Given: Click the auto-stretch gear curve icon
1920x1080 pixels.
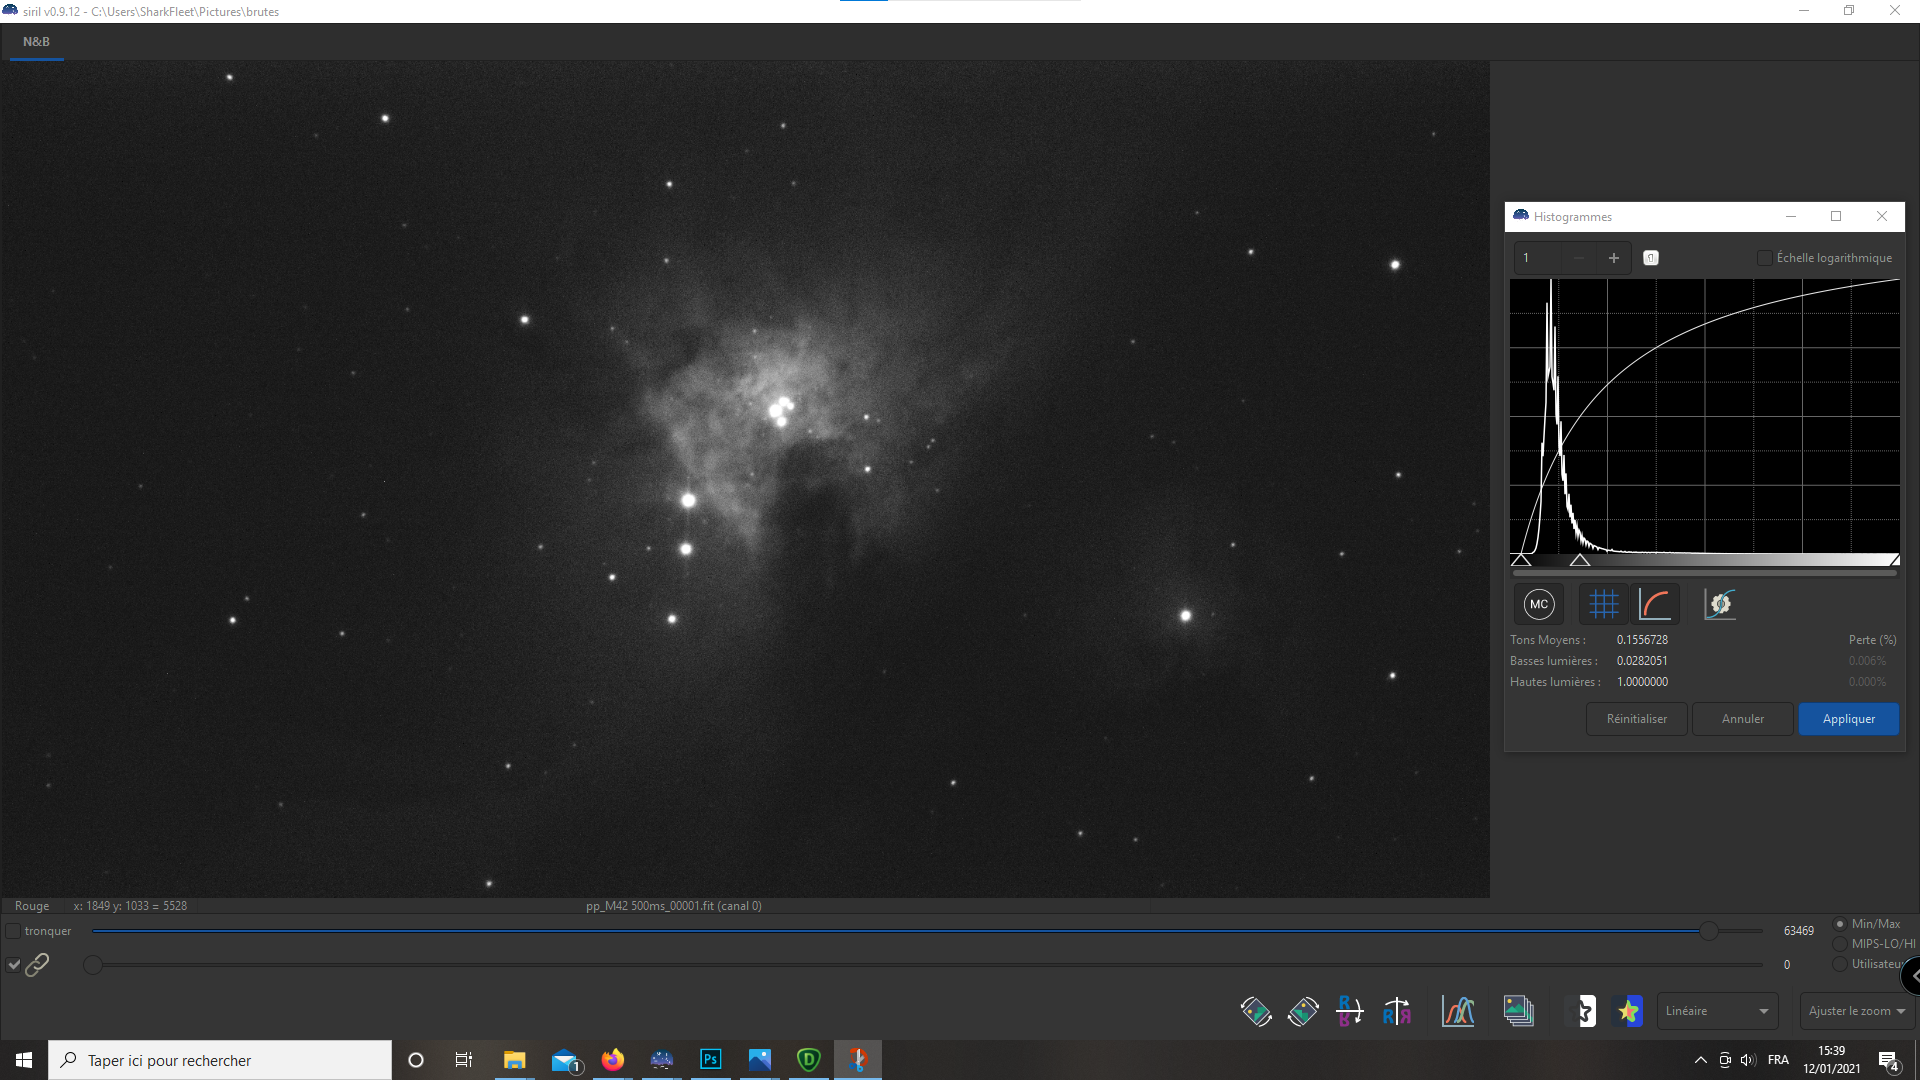Looking at the screenshot, I should point(1720,604).
